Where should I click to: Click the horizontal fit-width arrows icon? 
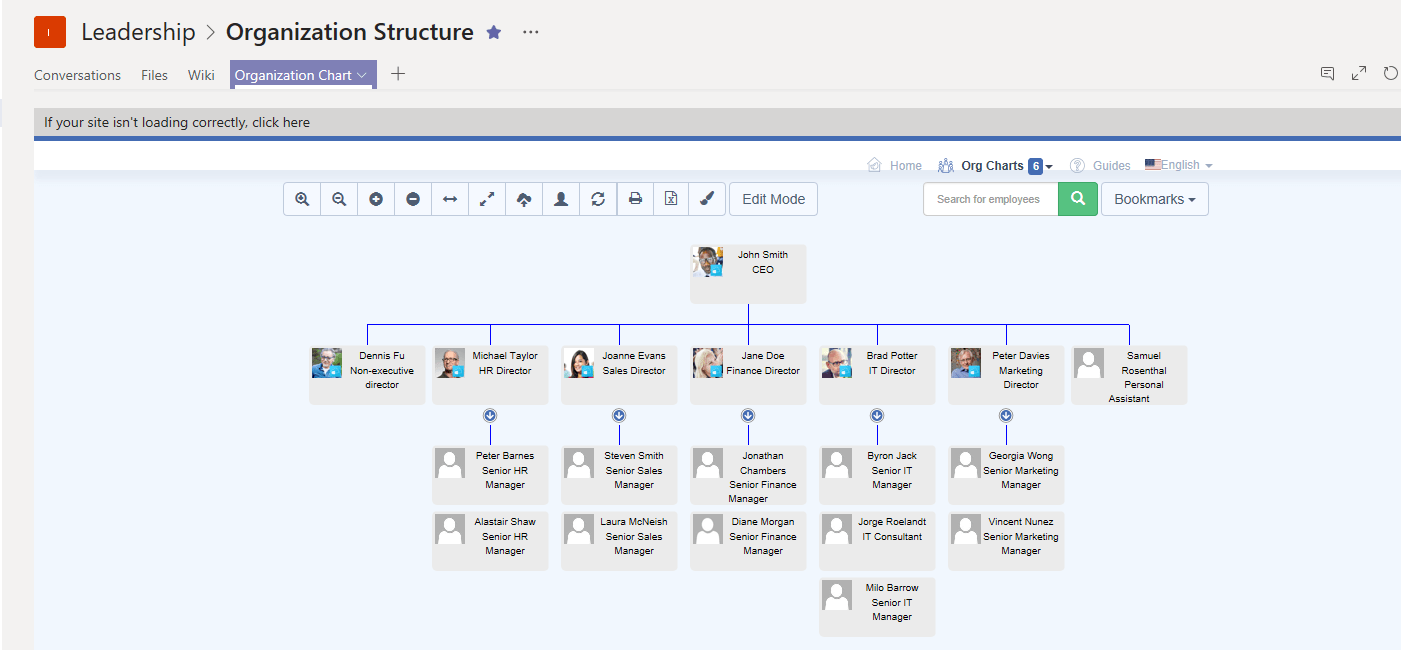click(x=450, y=199)
